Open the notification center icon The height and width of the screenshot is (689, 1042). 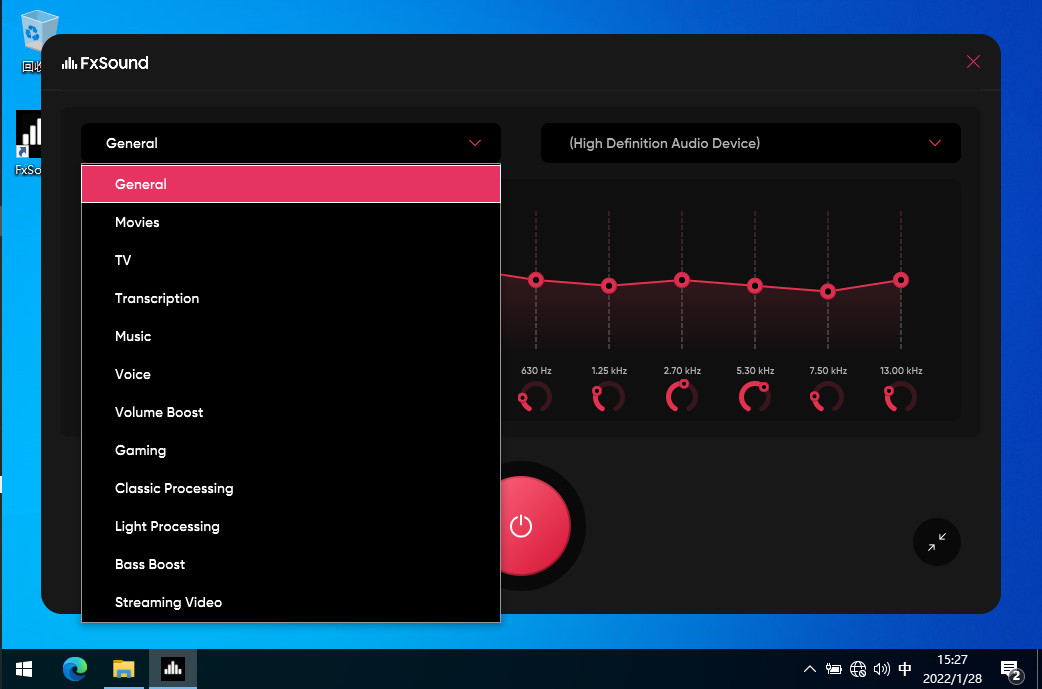[x=1011, y=670]
